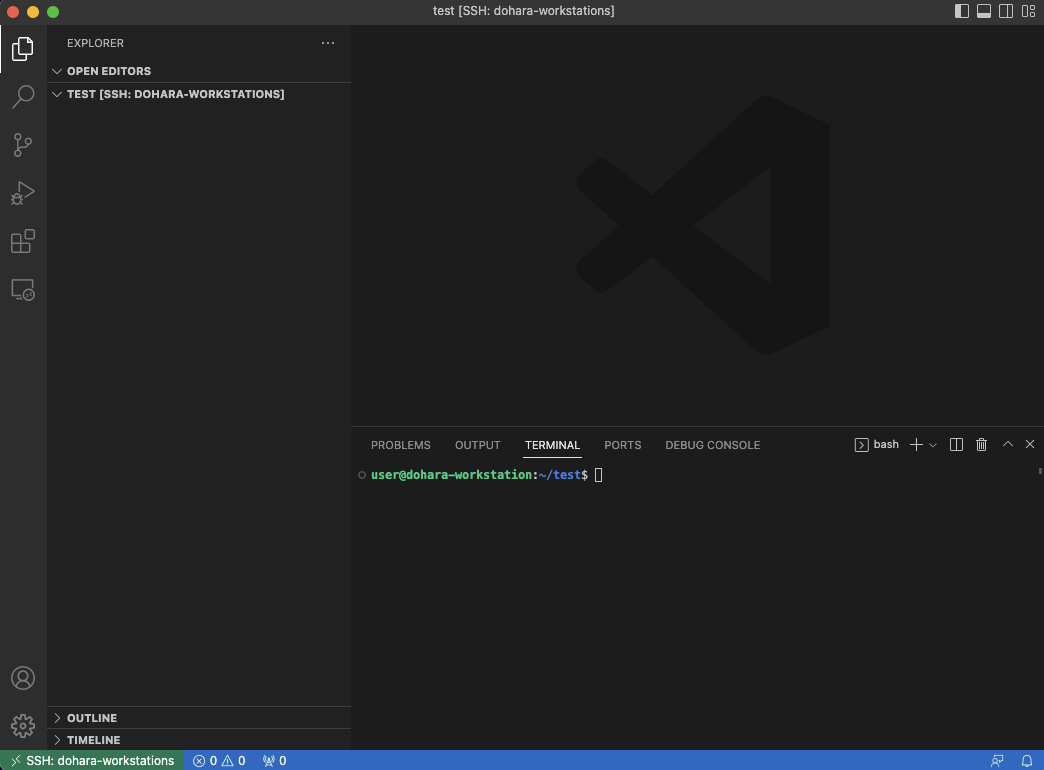The image size is (1044, 770).
Task: Open the notifications bell in the status bar
Action: click(x=1028, y=760)
